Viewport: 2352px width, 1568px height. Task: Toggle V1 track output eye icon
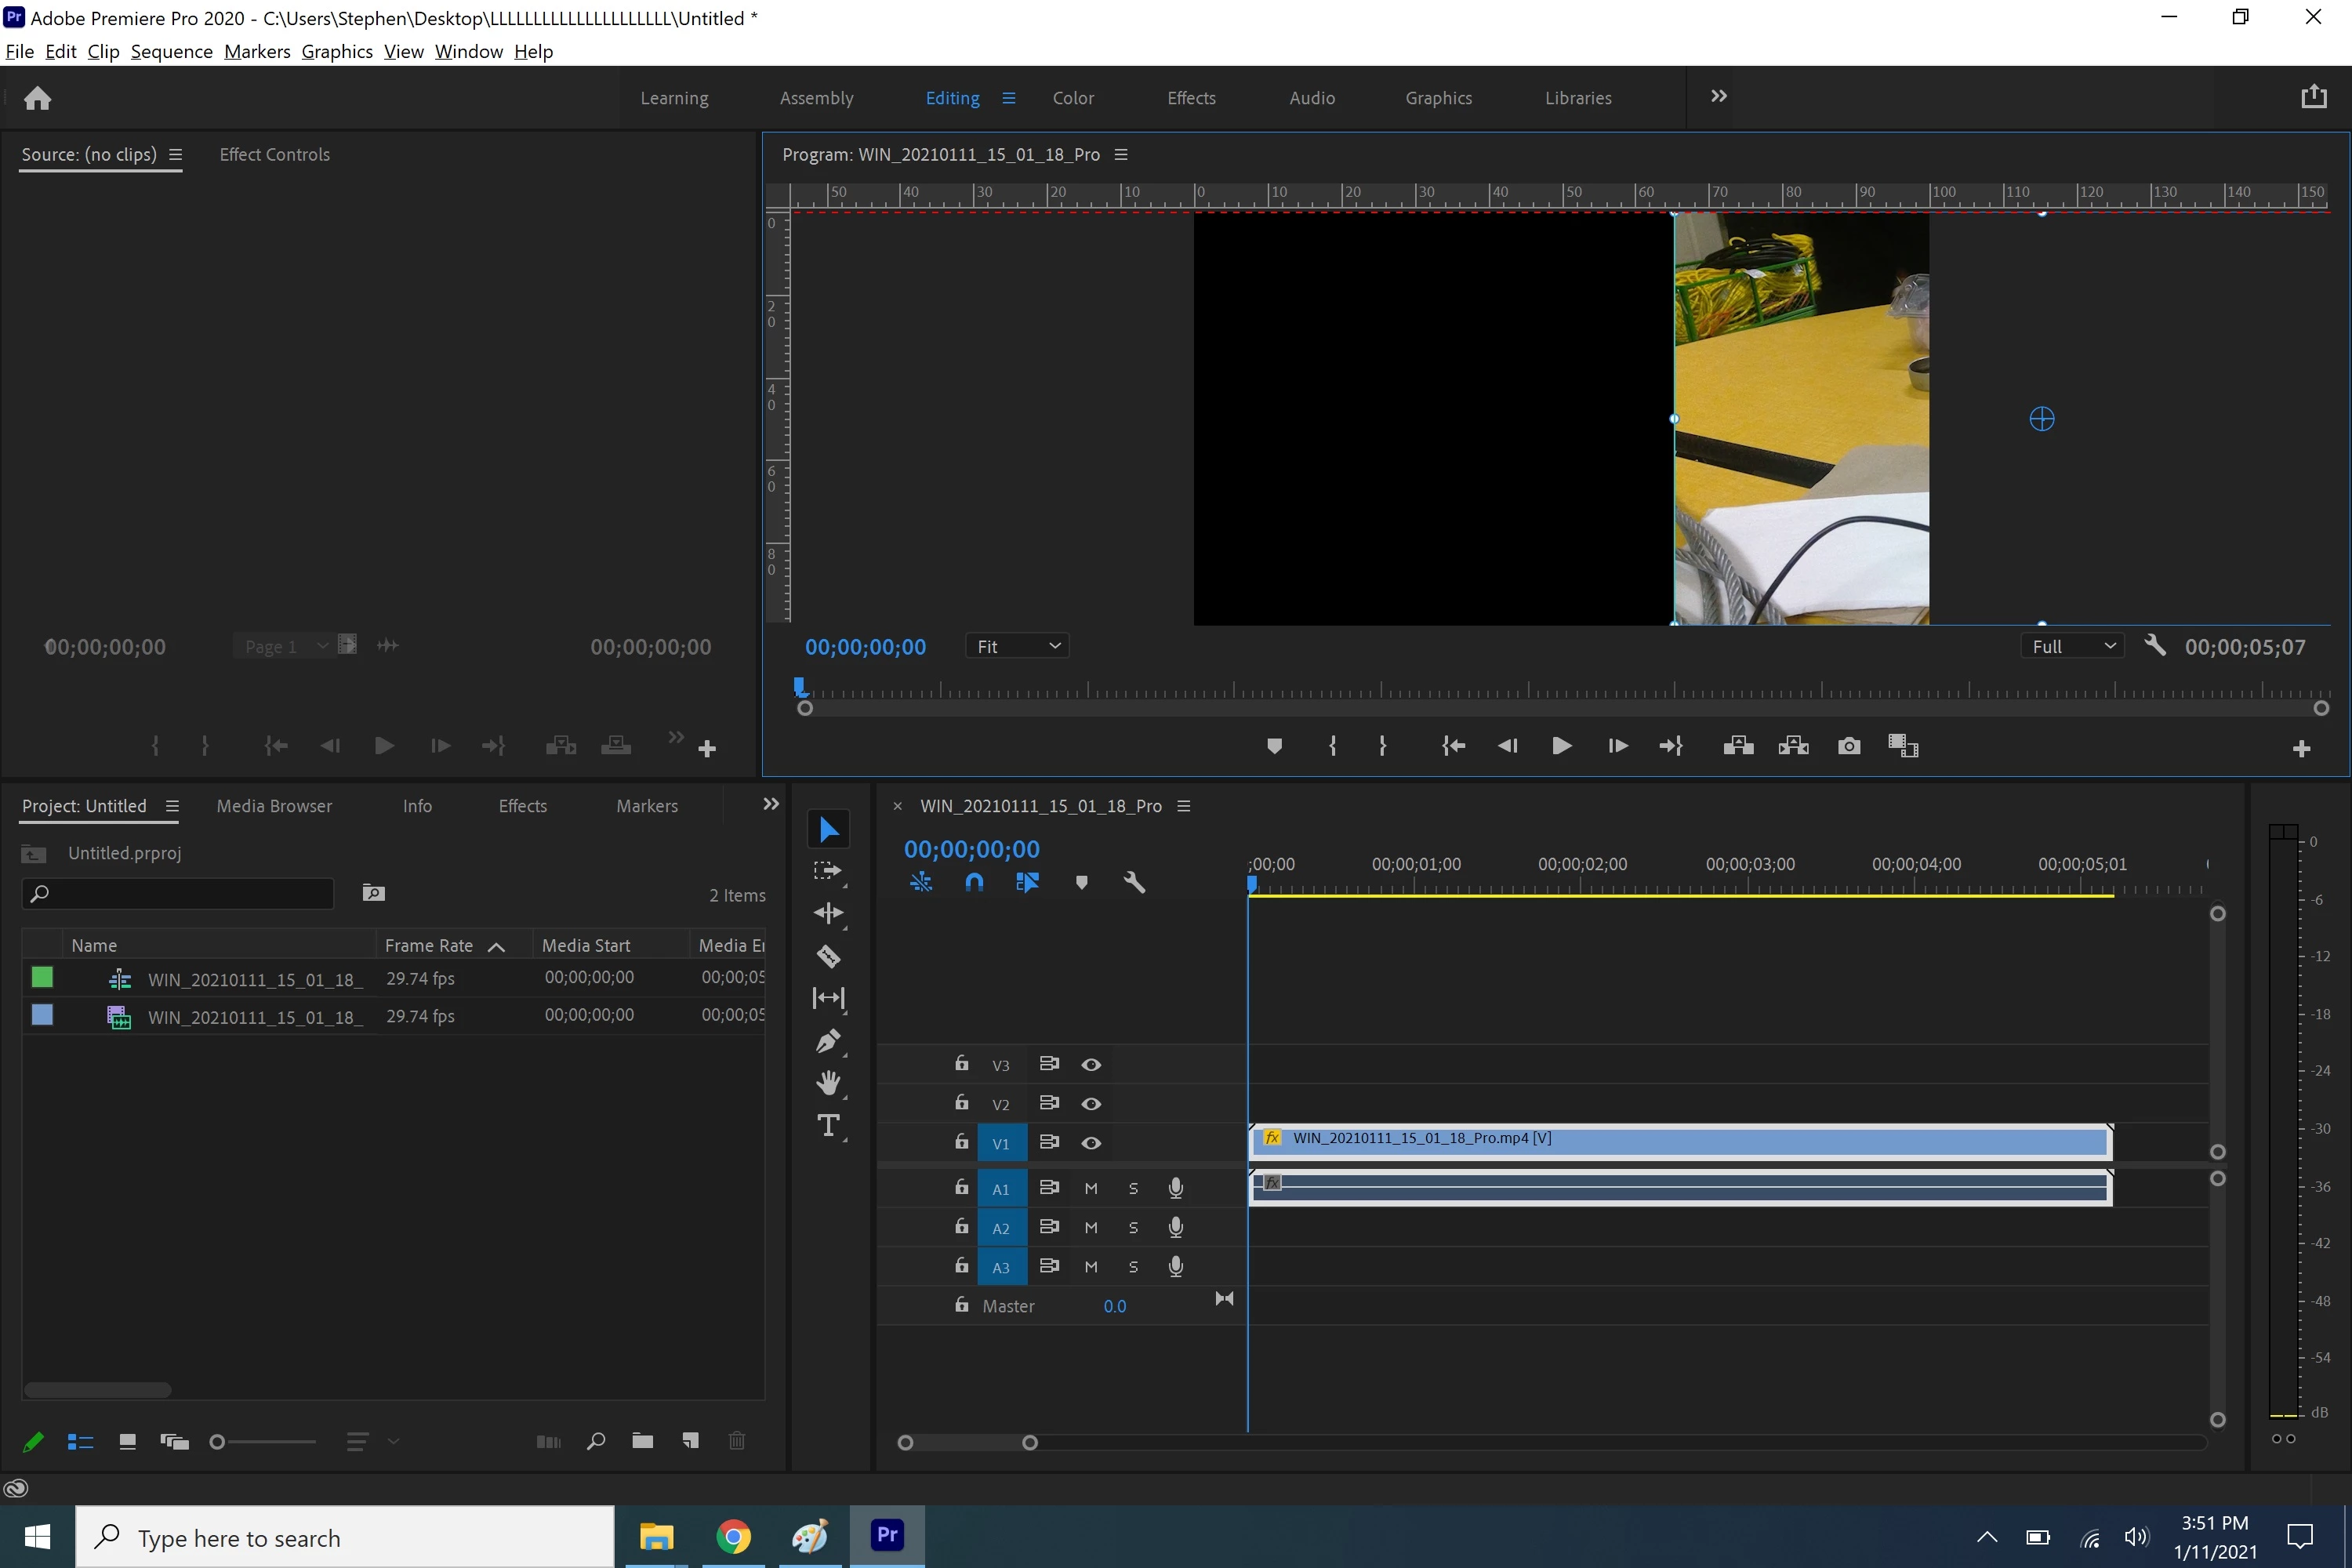click(x=1091, y=1143)
